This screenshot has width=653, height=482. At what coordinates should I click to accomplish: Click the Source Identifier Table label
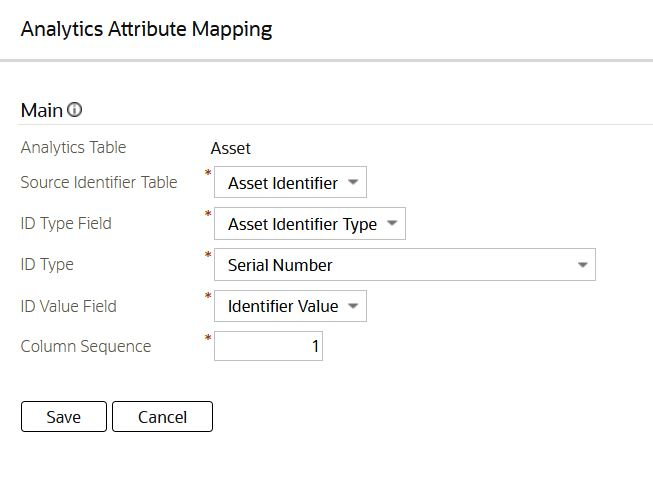(99, 183)
